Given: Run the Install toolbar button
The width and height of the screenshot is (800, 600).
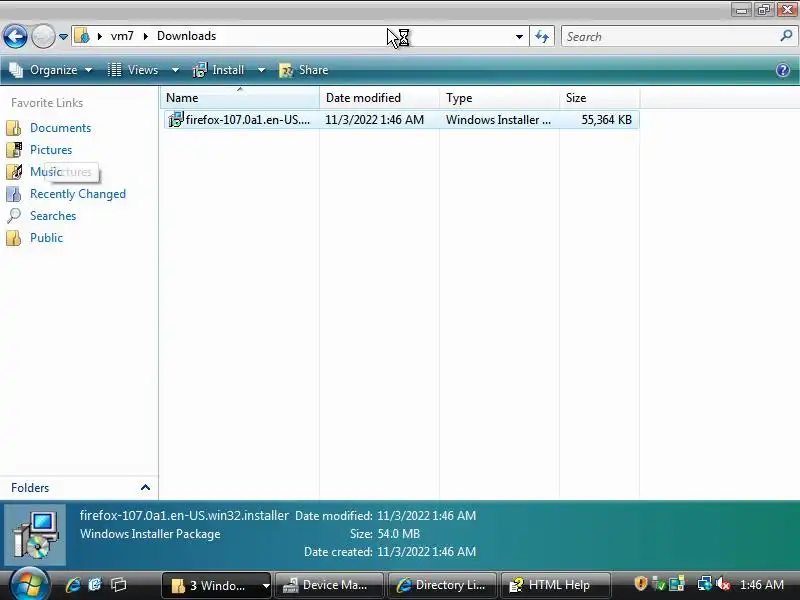Looking at the screenshot, I should click(218, 70).
